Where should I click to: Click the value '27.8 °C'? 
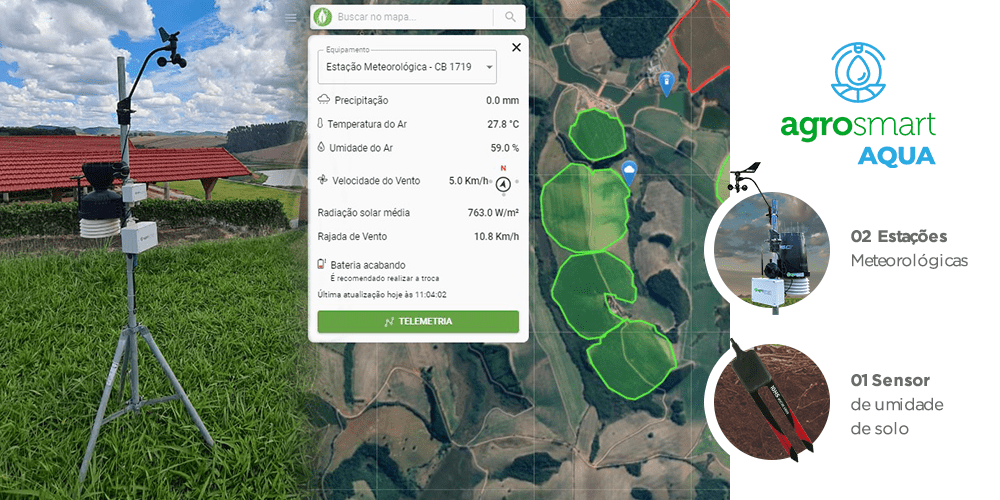pyautogui.click(x=503, y=124)
